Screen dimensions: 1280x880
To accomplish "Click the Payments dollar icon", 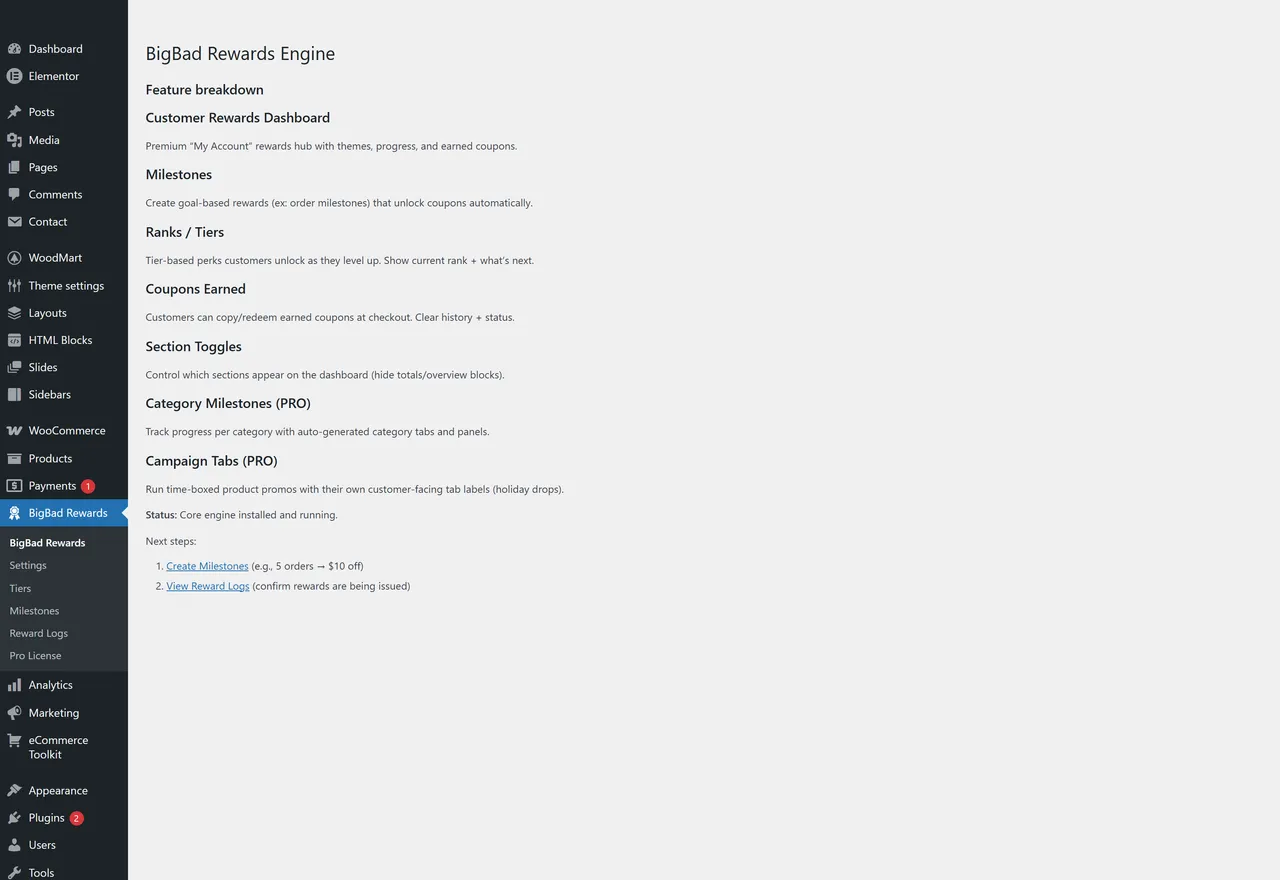I will (x=14, y=486).
